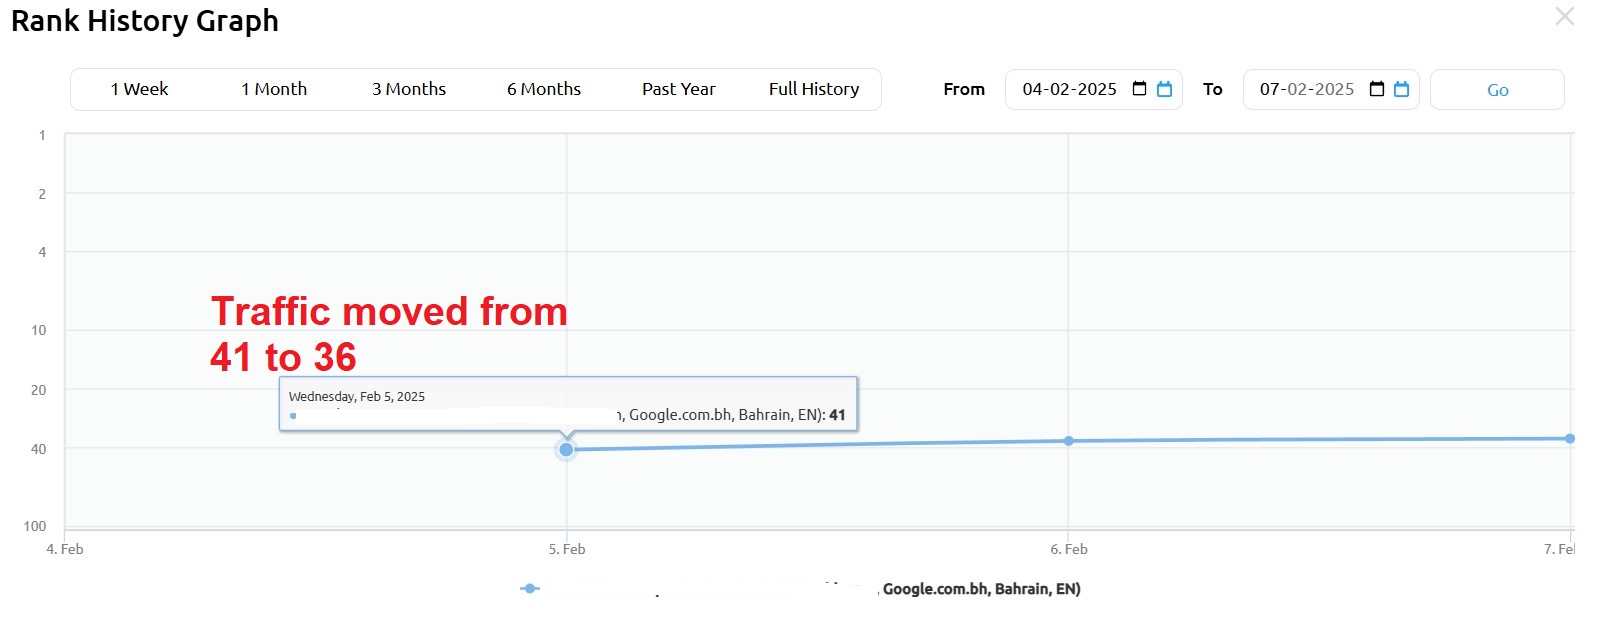Select the 1 Week range

pos(139,89)
